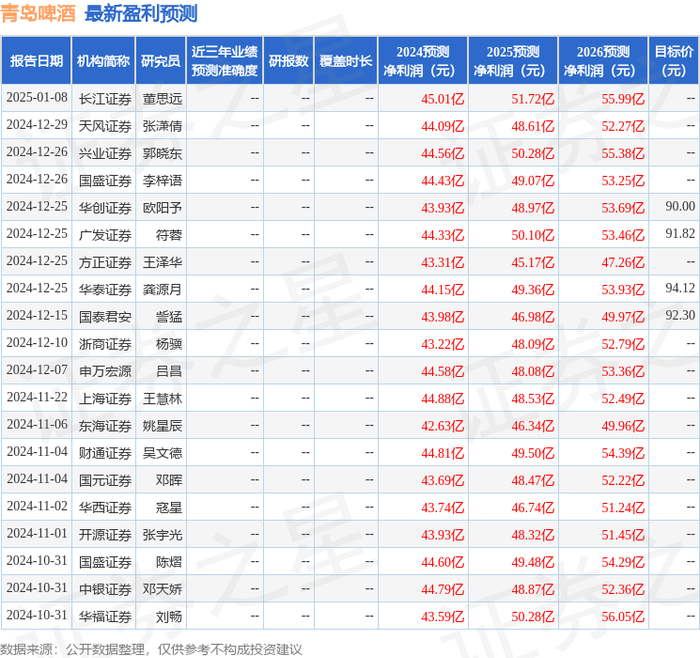Select 中银证券 institution cell
The width and height of the screenshot is (700, 658).
point(105,589)
